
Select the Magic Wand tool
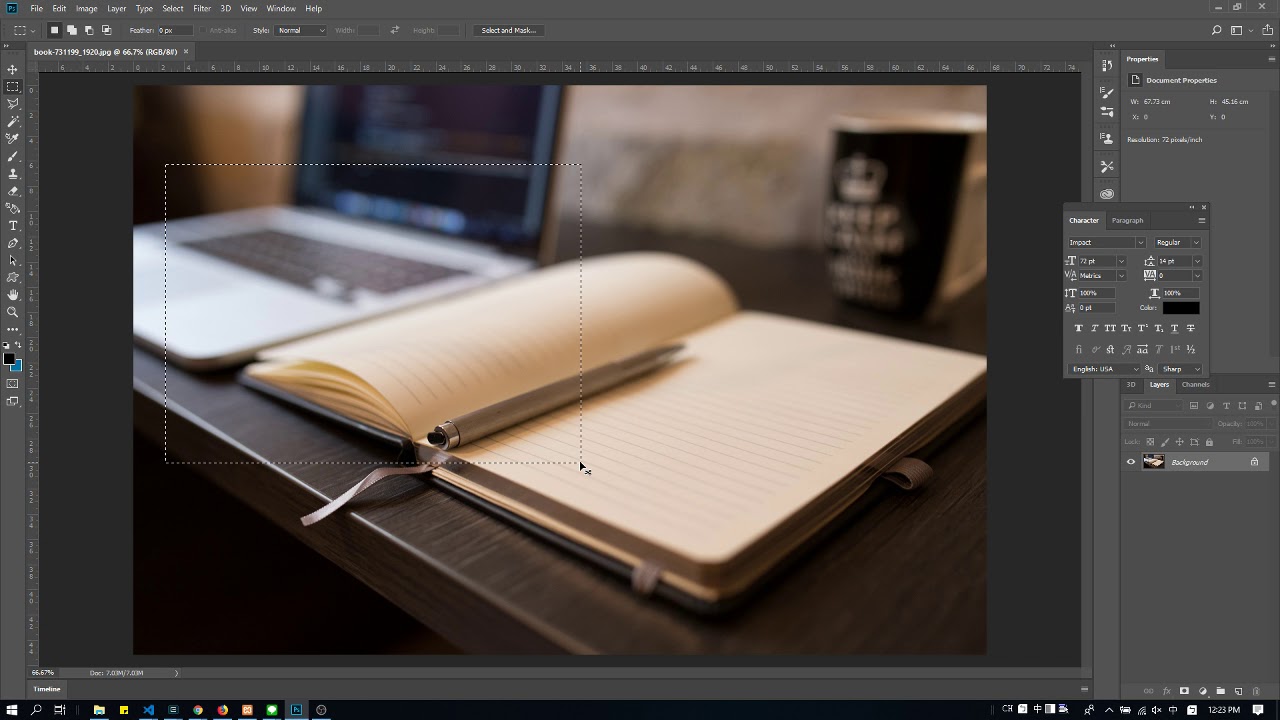coord(13,121)
